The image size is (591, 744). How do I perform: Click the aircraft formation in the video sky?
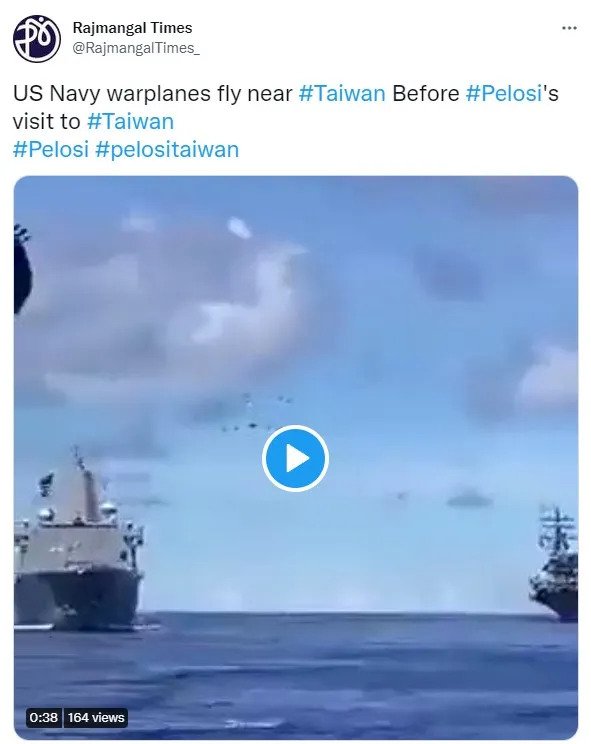point(256,412)
